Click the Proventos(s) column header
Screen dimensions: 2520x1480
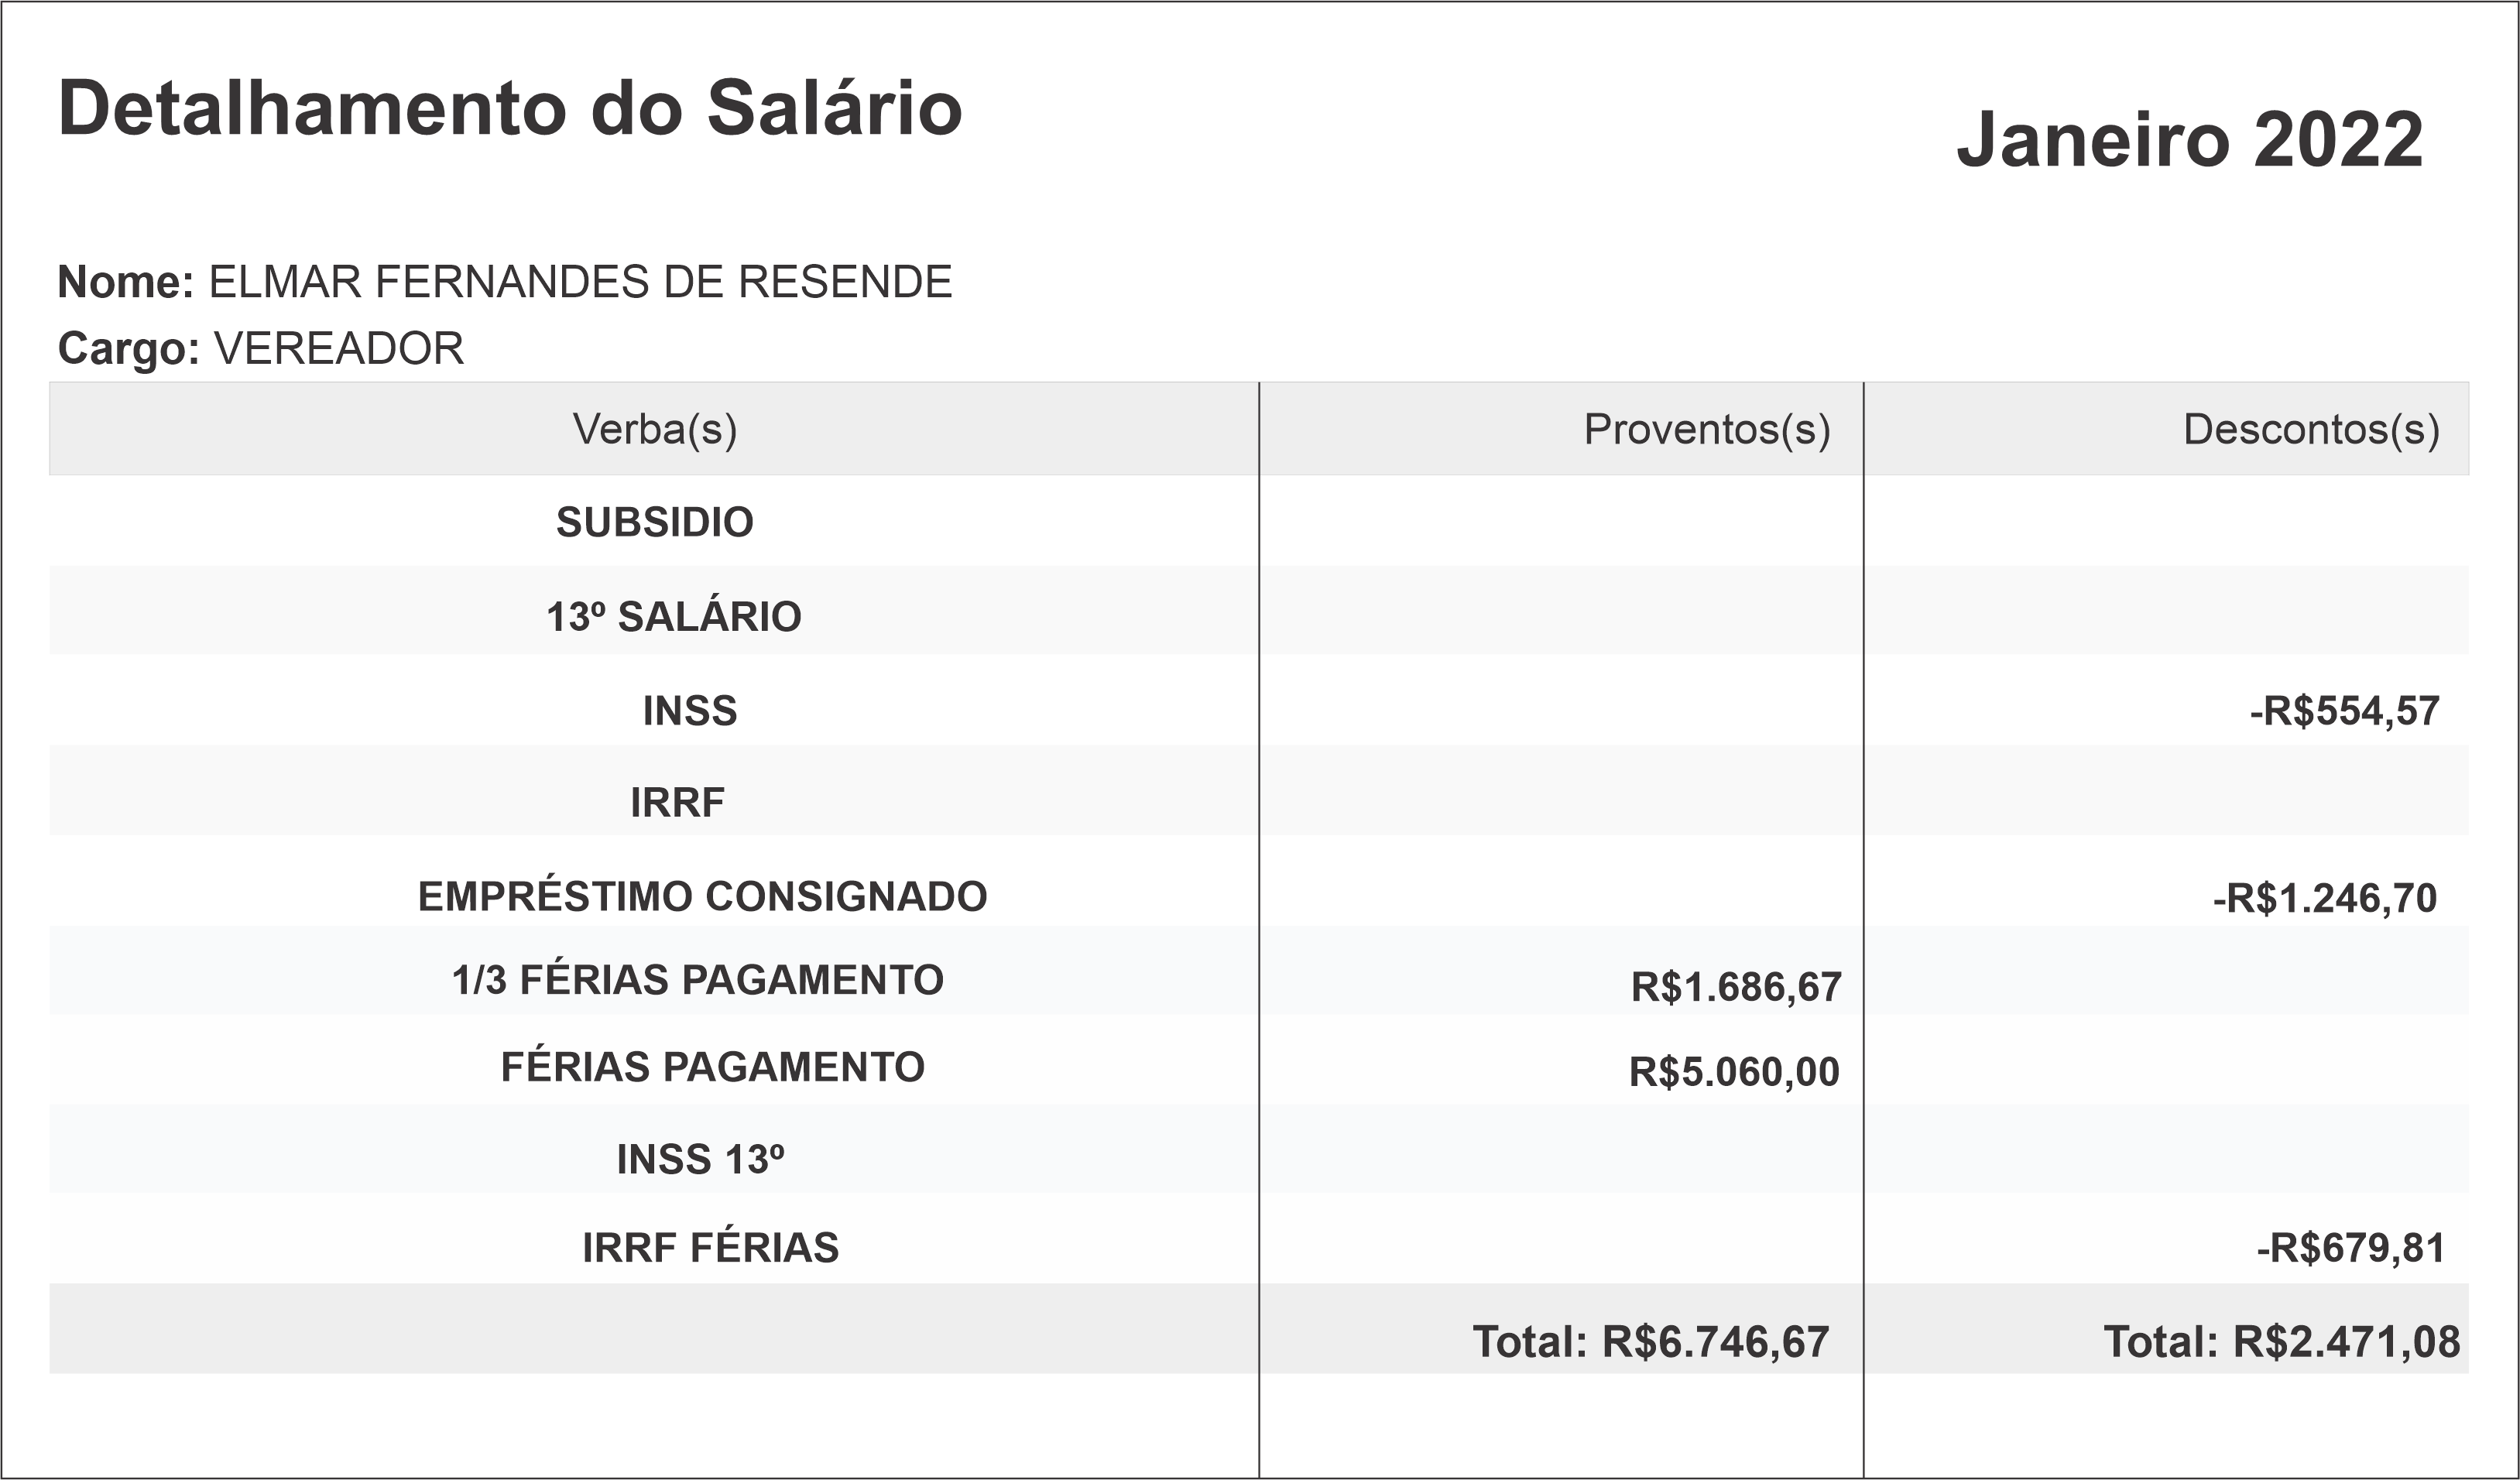(x=1706, y=429)
